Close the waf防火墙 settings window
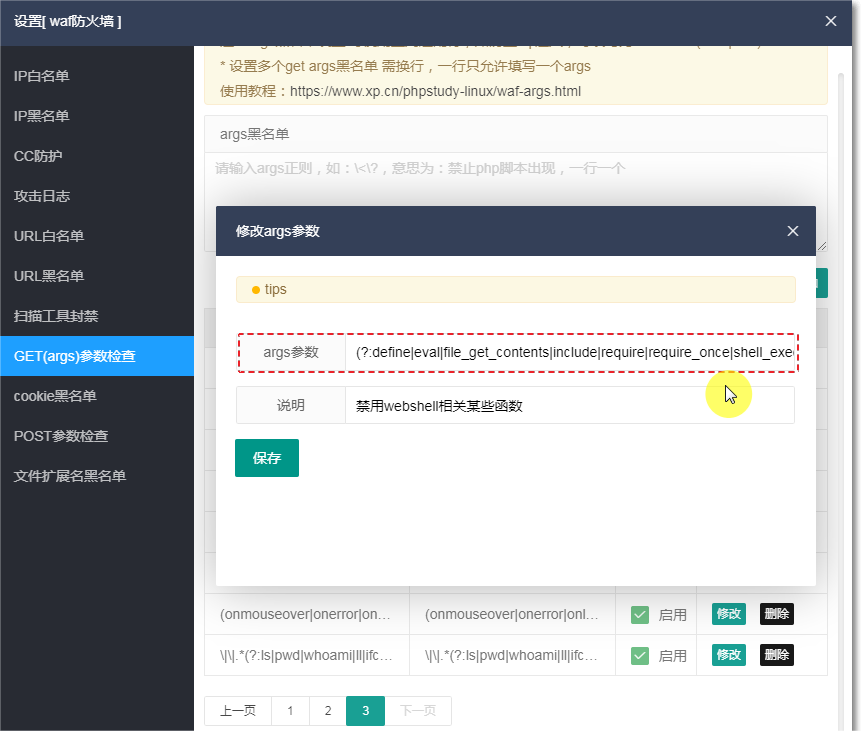Viewport: 861px width, 731px height. tap(830, 21)
